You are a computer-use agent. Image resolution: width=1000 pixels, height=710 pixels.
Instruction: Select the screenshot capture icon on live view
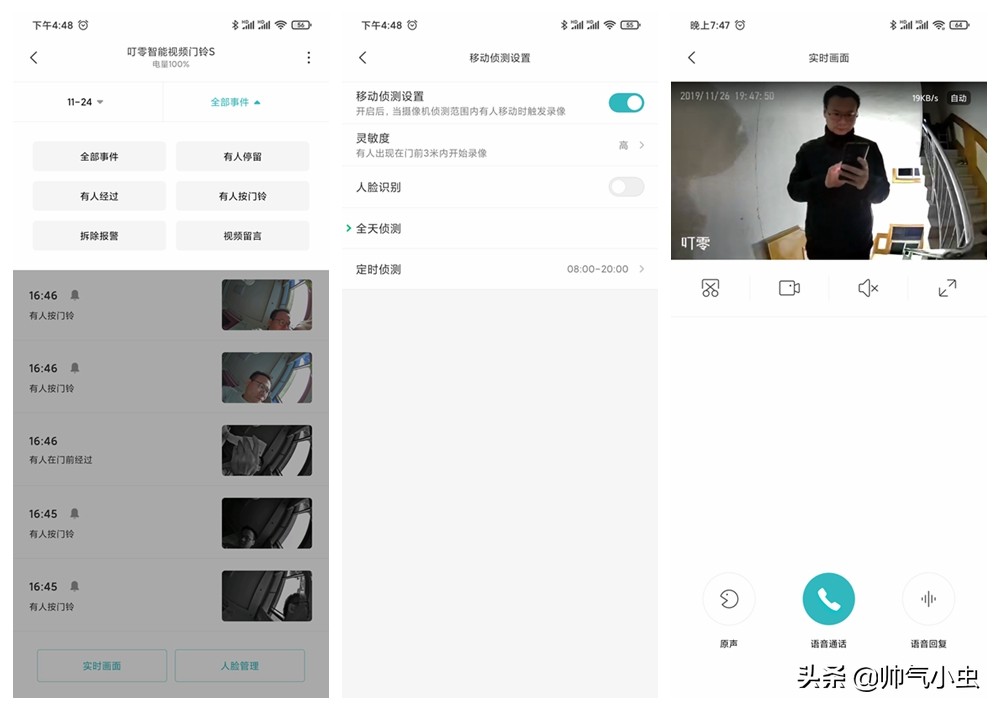pyautogui.click(x=709, y=288)
